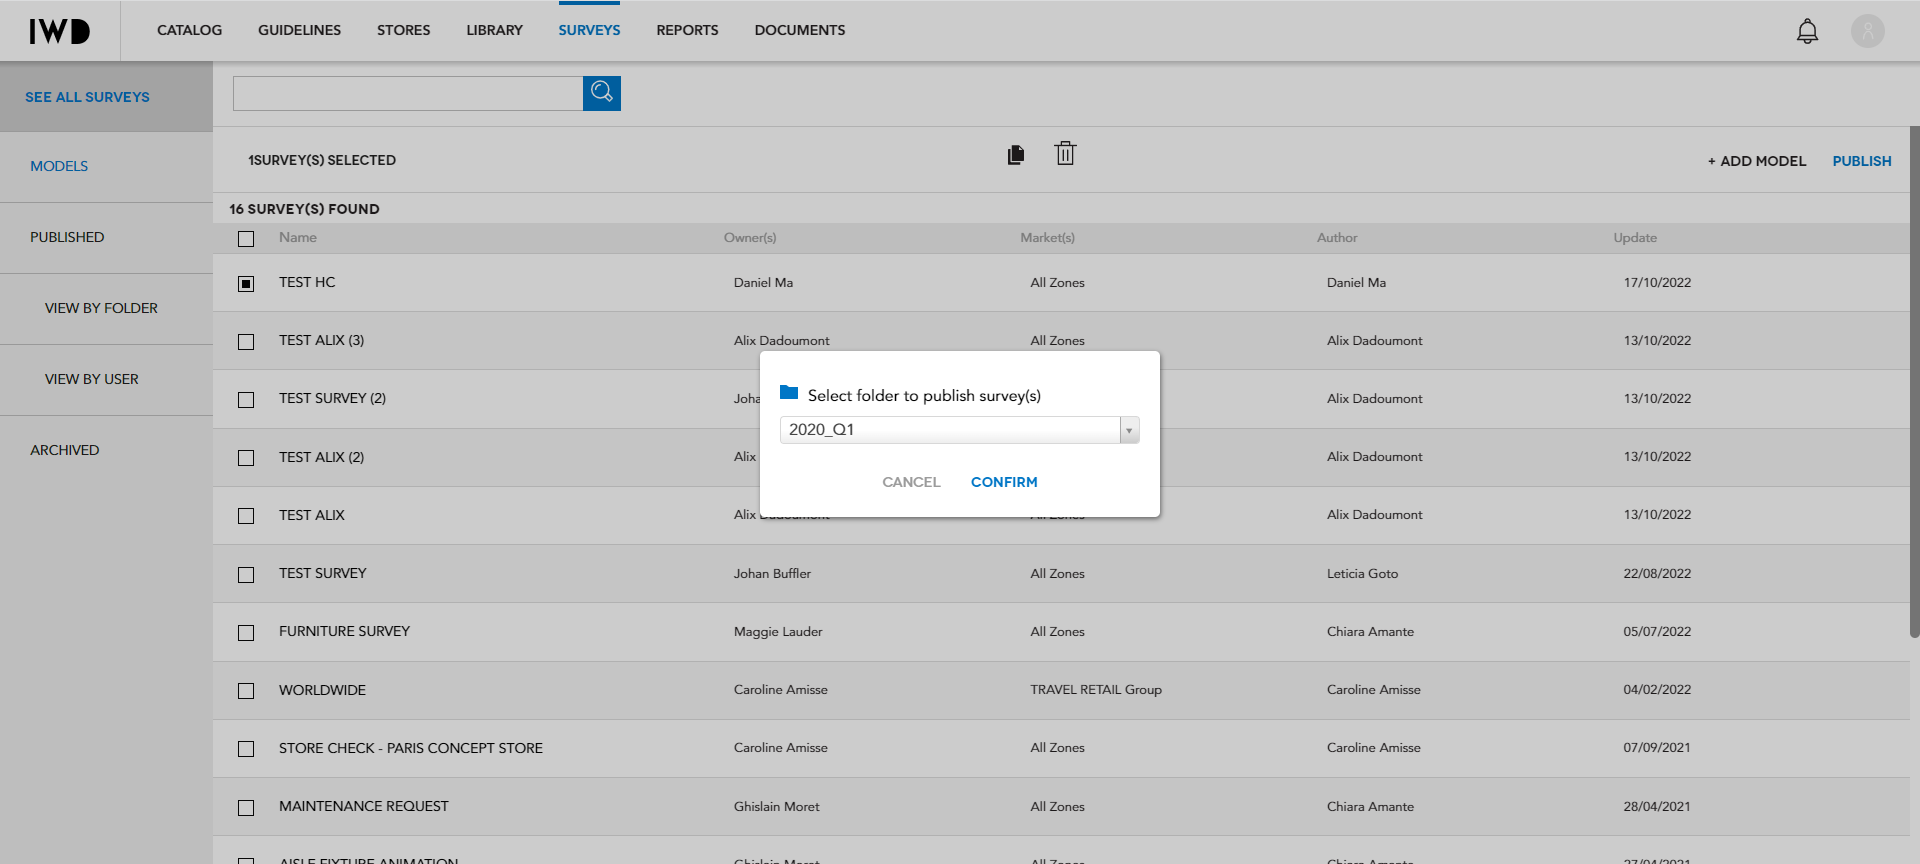Open ARCHIVED in the sidebar

[65, 450]
